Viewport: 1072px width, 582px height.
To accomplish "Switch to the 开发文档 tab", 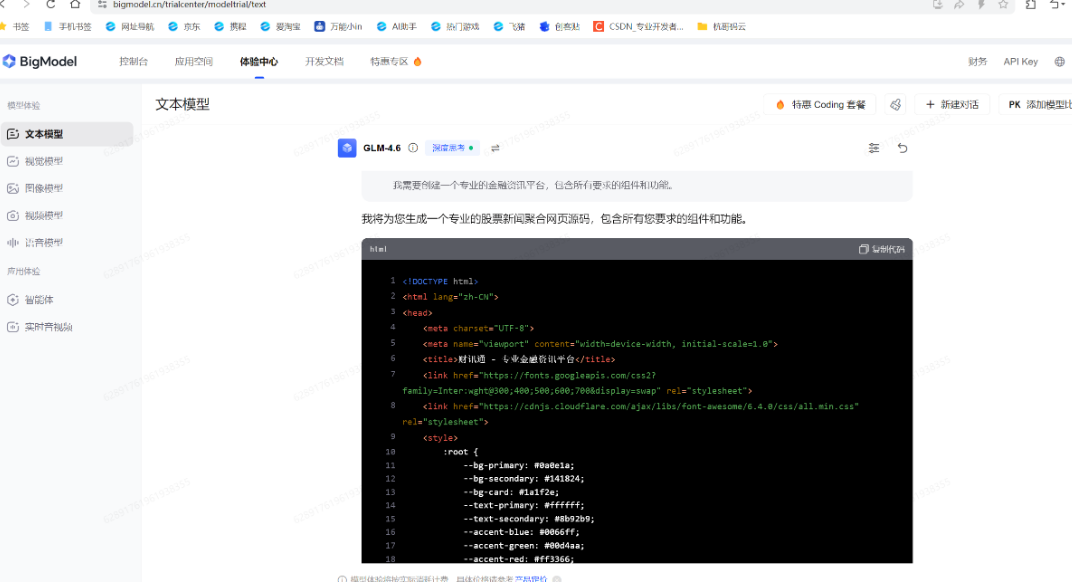I will (324, 62).
